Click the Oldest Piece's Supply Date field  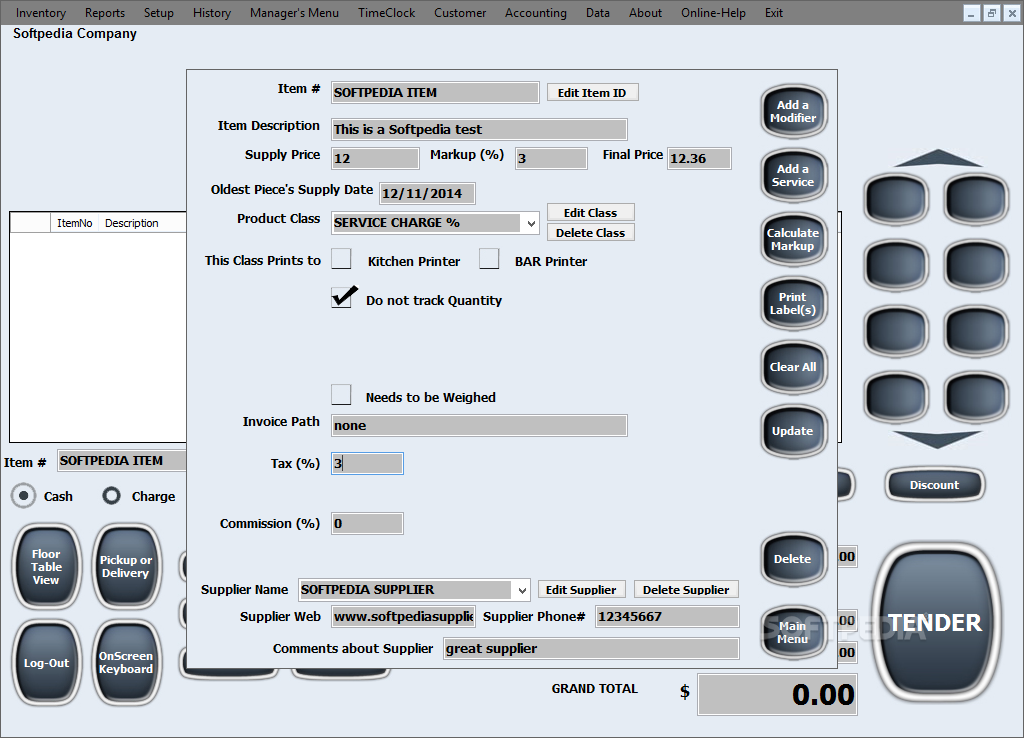click(x=427, y=193)
